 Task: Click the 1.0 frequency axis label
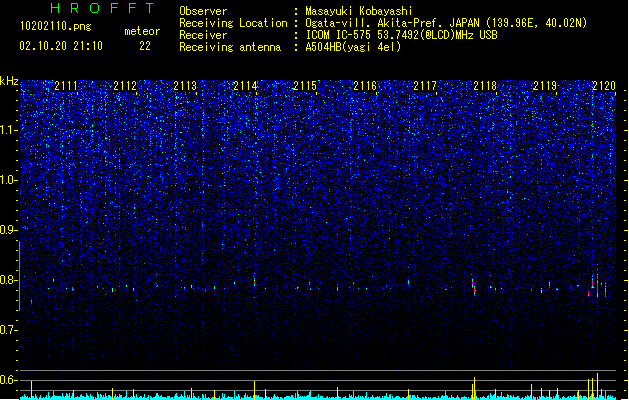(9, 180)
